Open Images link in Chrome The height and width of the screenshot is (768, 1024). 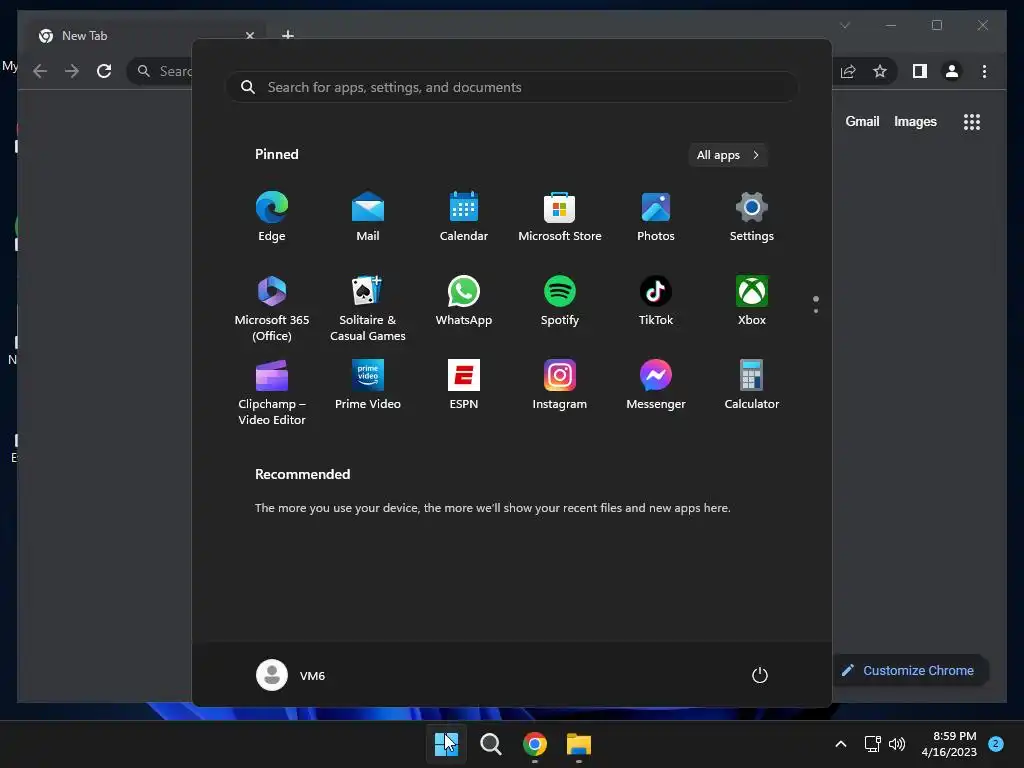(915, 121)
